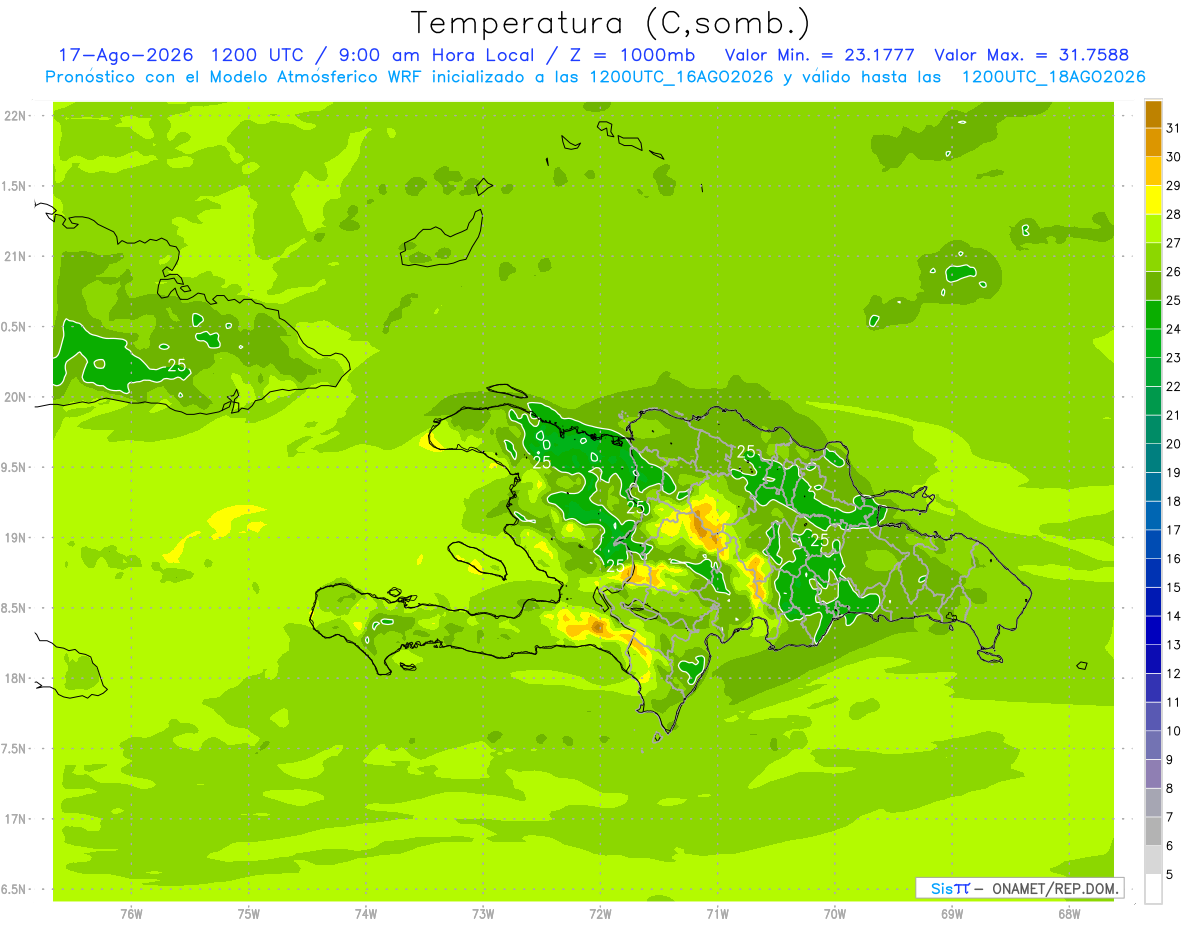The width and height of the screenshot is (1200, 927).
Task: Click the legend value "16"
Action: (x=1174, y=559)
